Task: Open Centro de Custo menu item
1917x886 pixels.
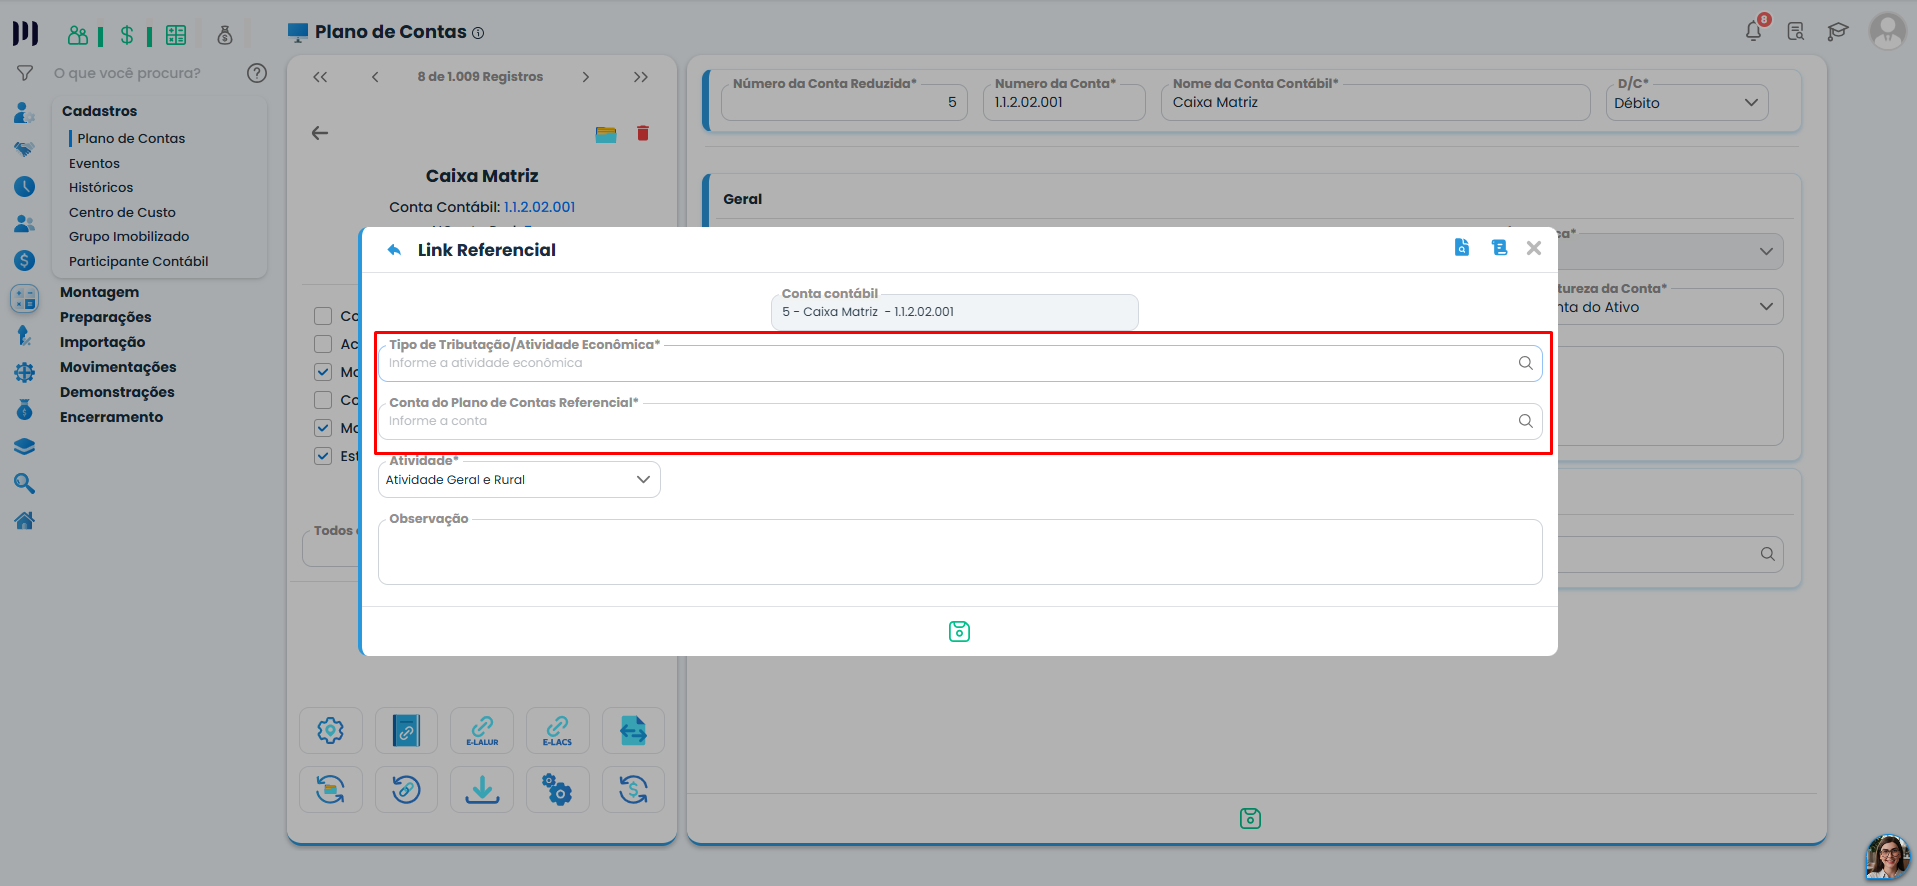Action: click(x=122, y=212)
